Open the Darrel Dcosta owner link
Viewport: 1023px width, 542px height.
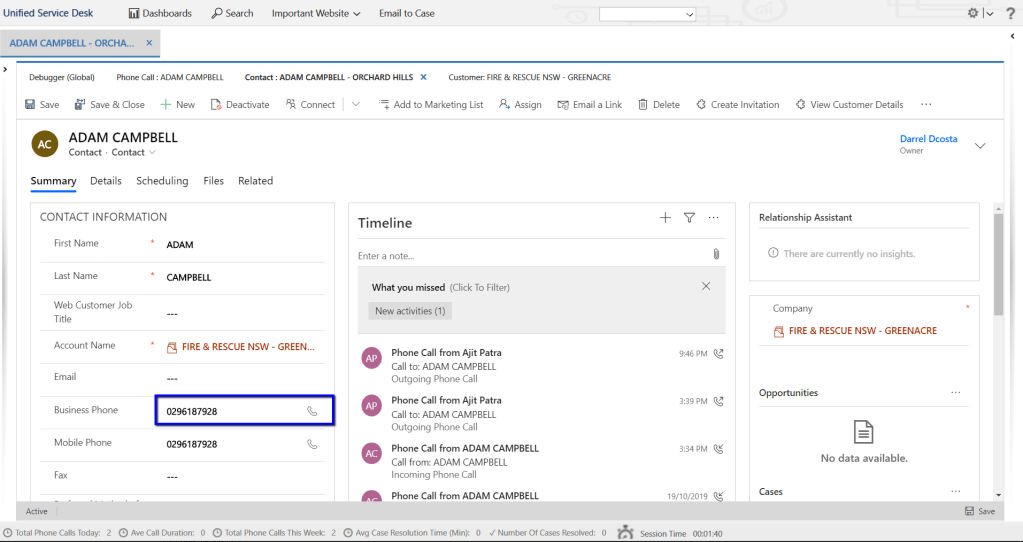click(x=928, y=139)
